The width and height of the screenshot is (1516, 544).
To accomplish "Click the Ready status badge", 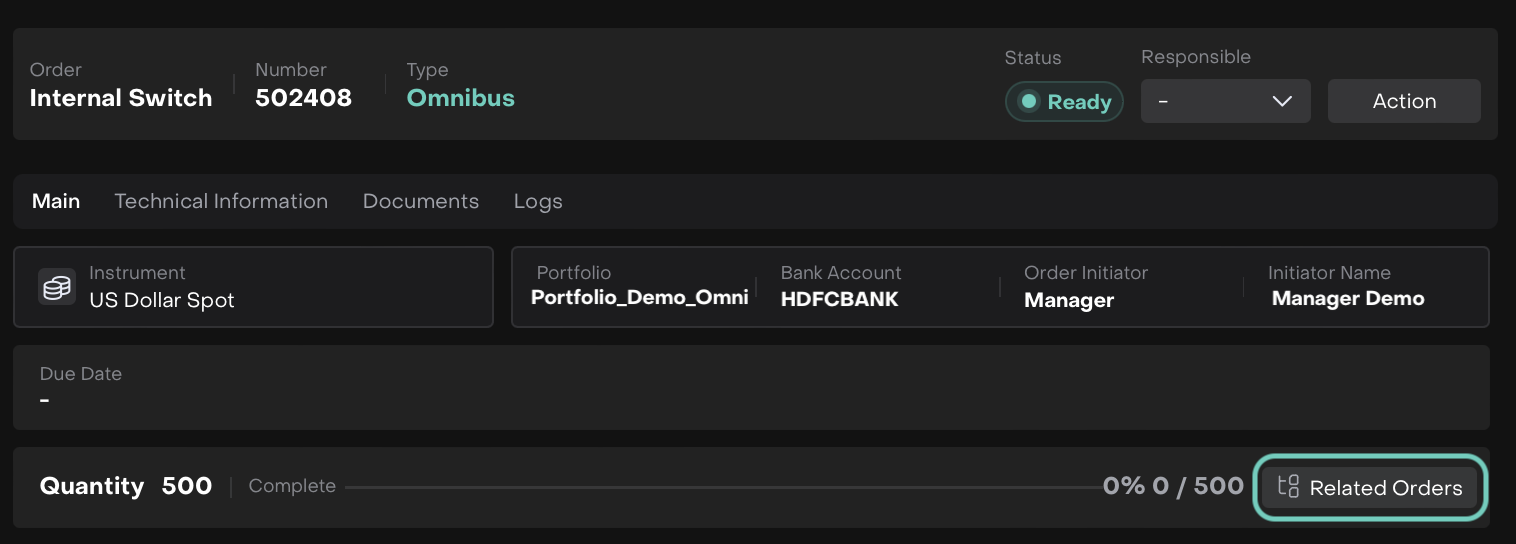I will (1064, 102).
